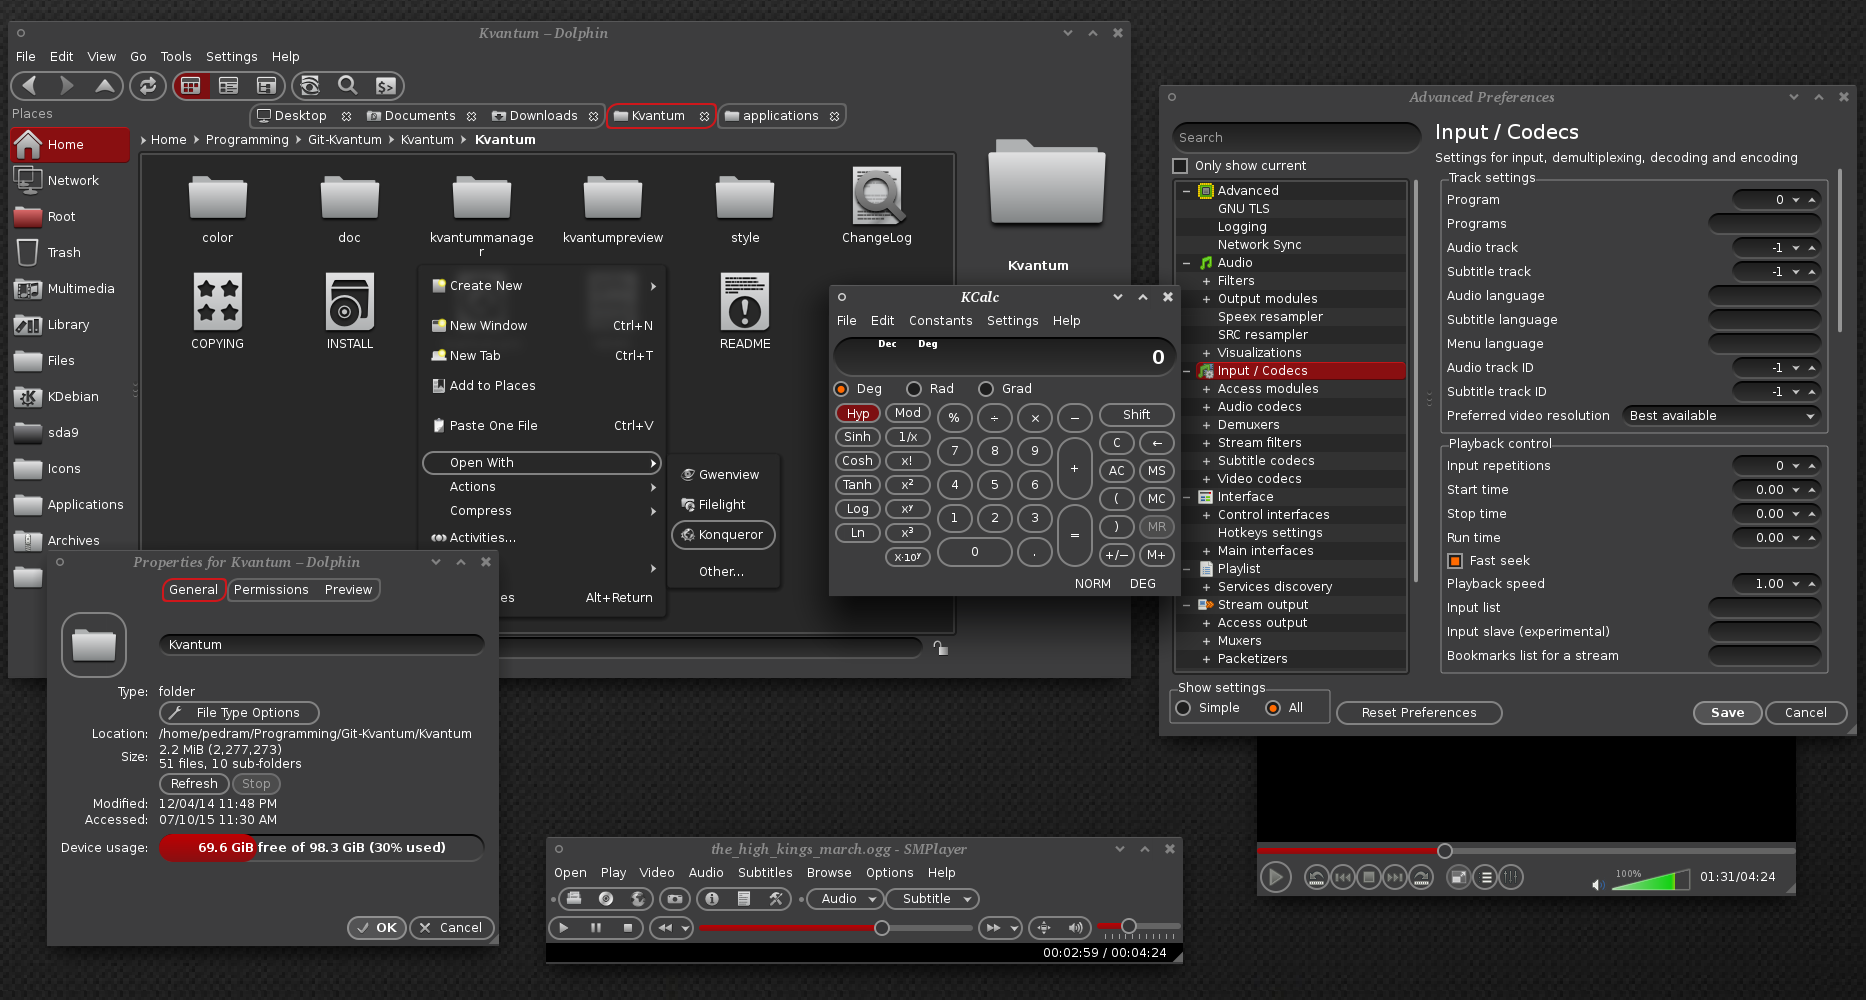Open SMPlayer playlist icon
Viewport: 1866px width, 1000px height.
coord(744,899)
